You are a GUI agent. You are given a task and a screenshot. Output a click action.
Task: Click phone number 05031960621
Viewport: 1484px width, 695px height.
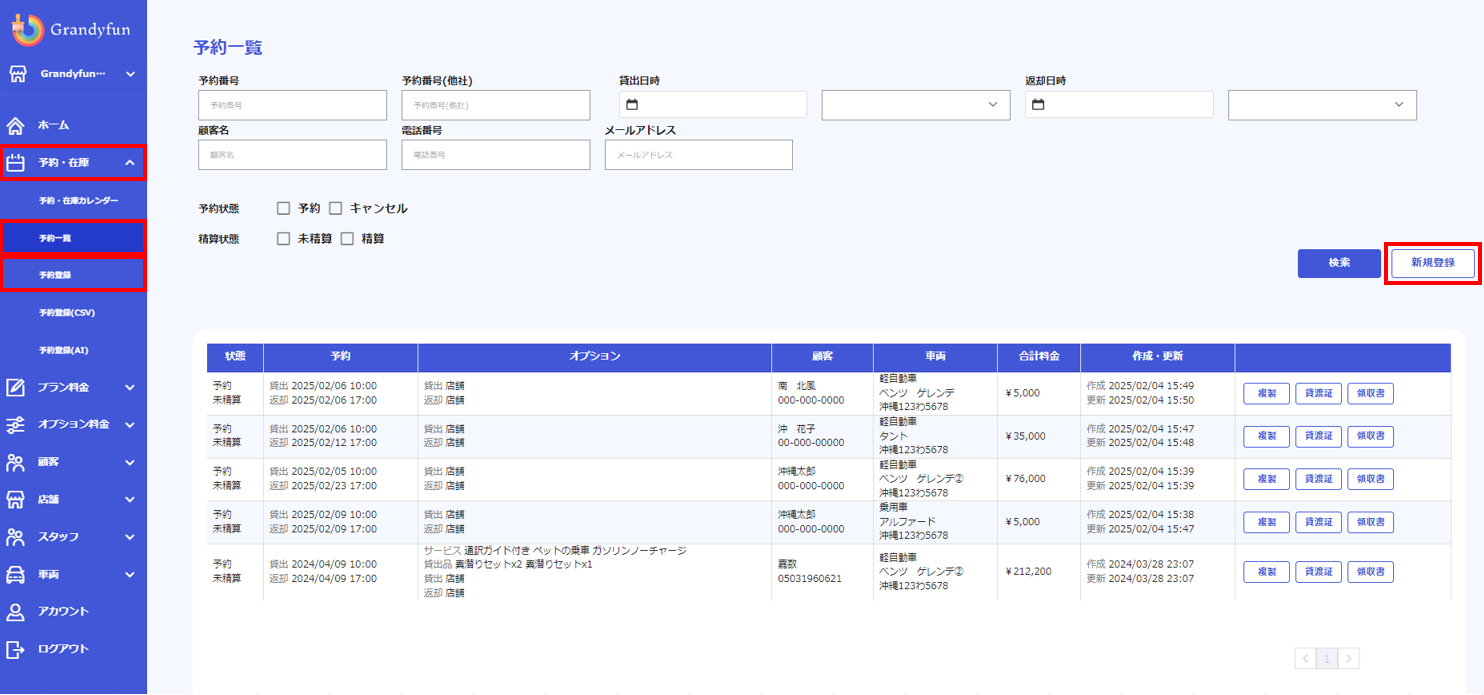click(x=810, y=579)
